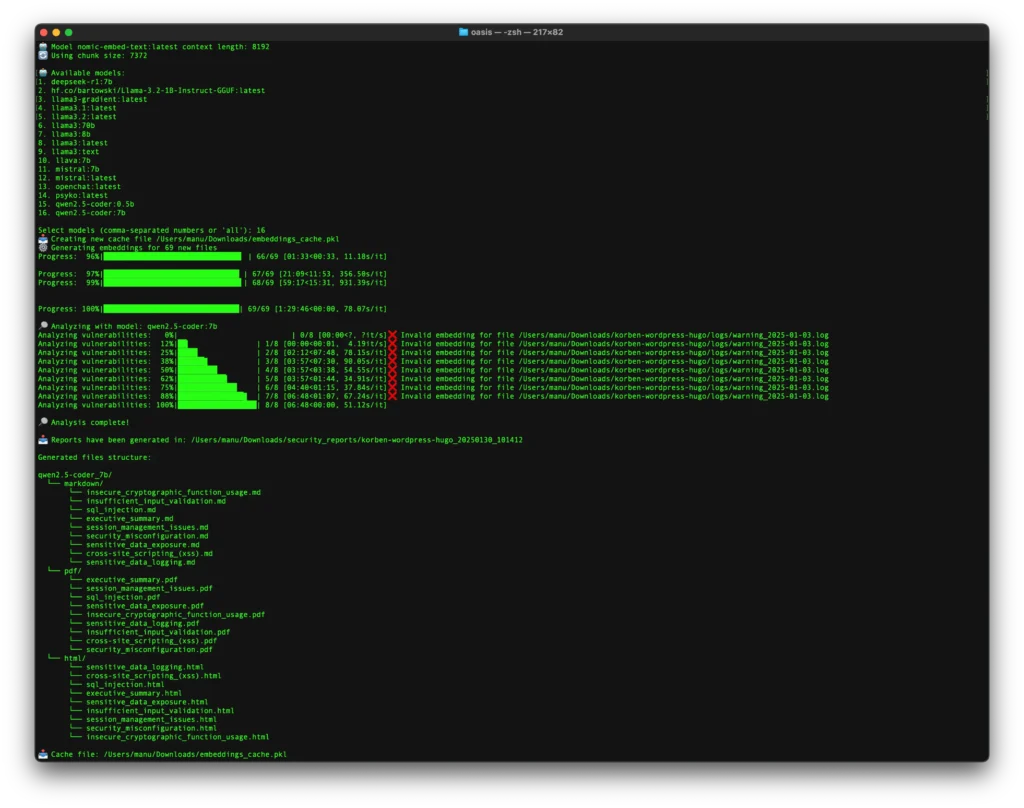Click 'security_misconfiguration.pdf' entry
This screenshot has width=1024, height=808.
[150, 649]
